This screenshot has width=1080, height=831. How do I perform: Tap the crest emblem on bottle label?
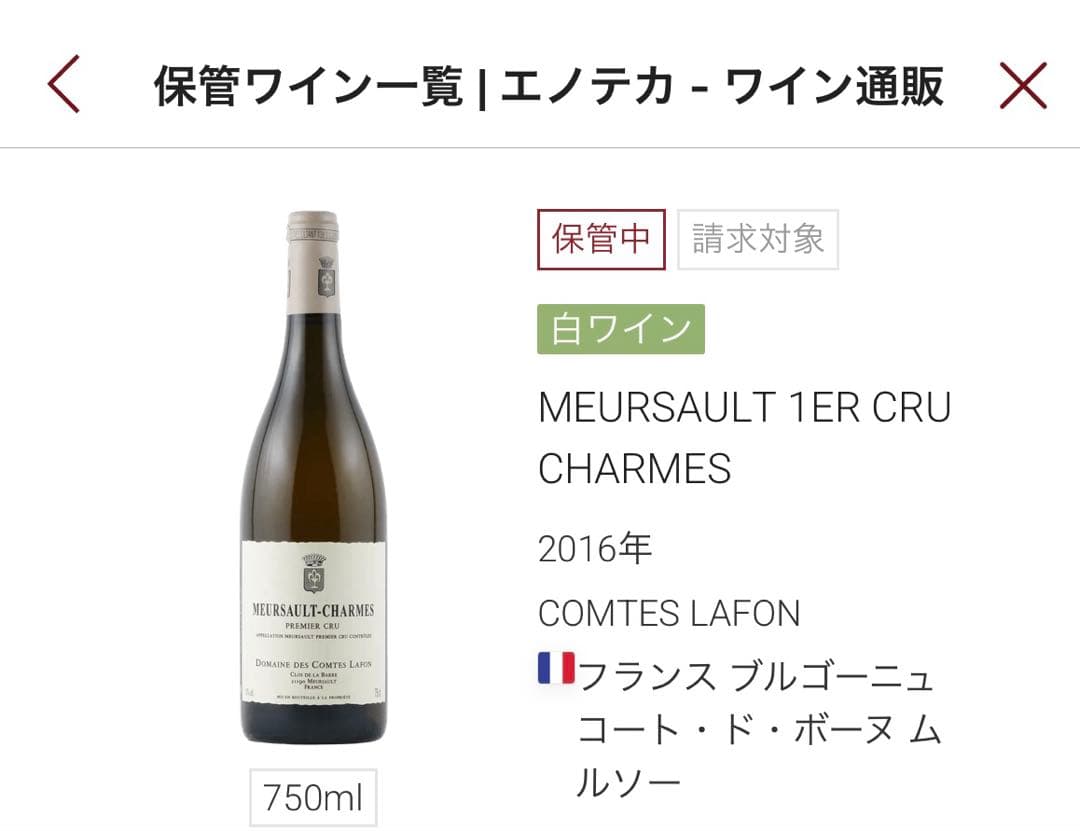point(313,573)
